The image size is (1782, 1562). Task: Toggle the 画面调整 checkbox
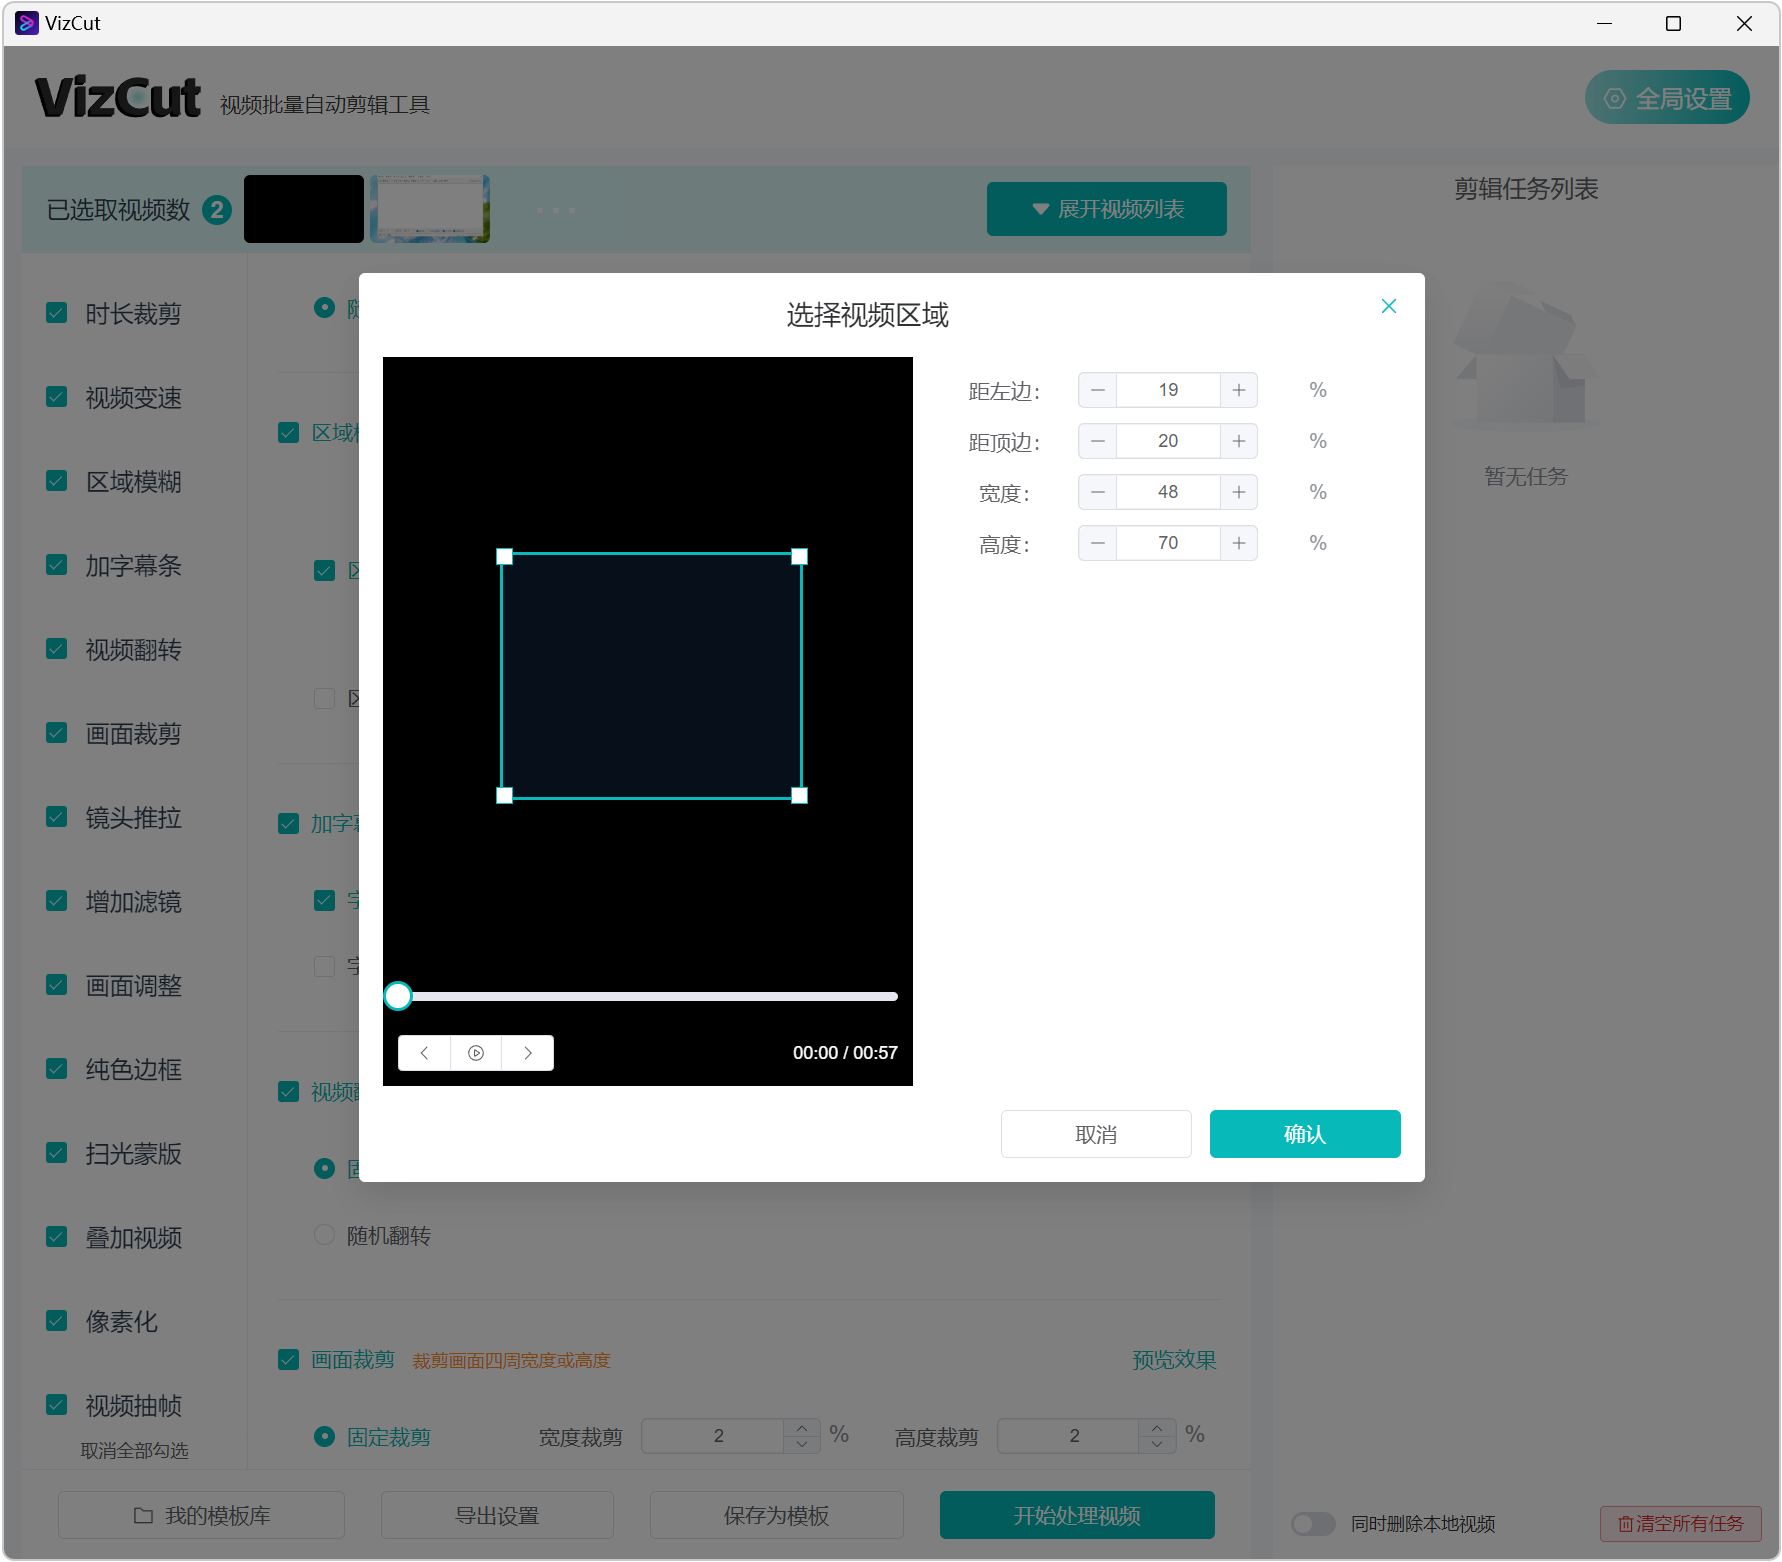(57, 985)
